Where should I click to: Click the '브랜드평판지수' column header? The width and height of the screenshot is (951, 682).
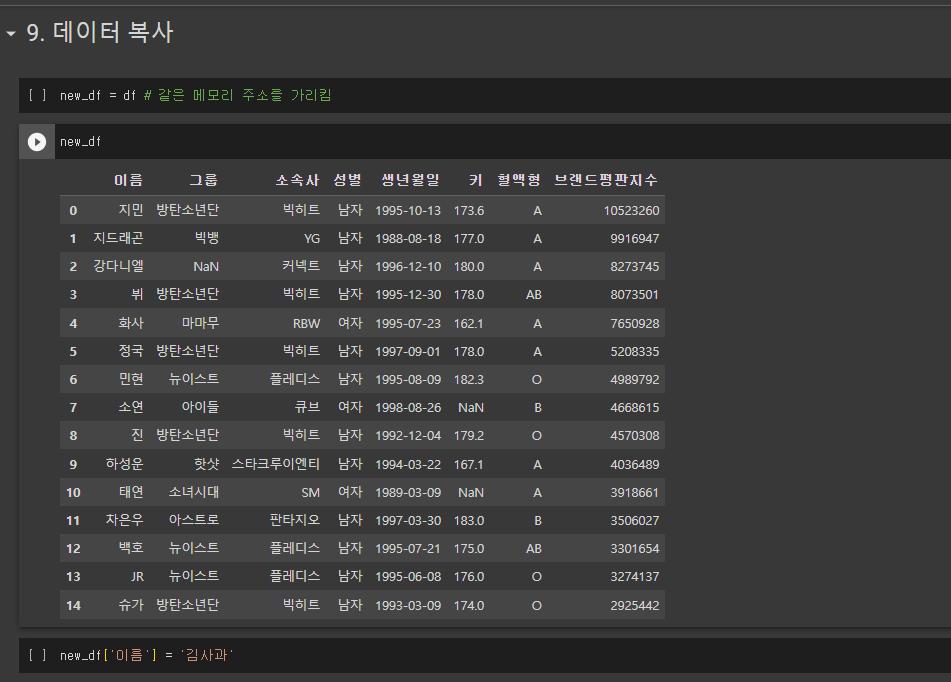(x=606, y=180)
